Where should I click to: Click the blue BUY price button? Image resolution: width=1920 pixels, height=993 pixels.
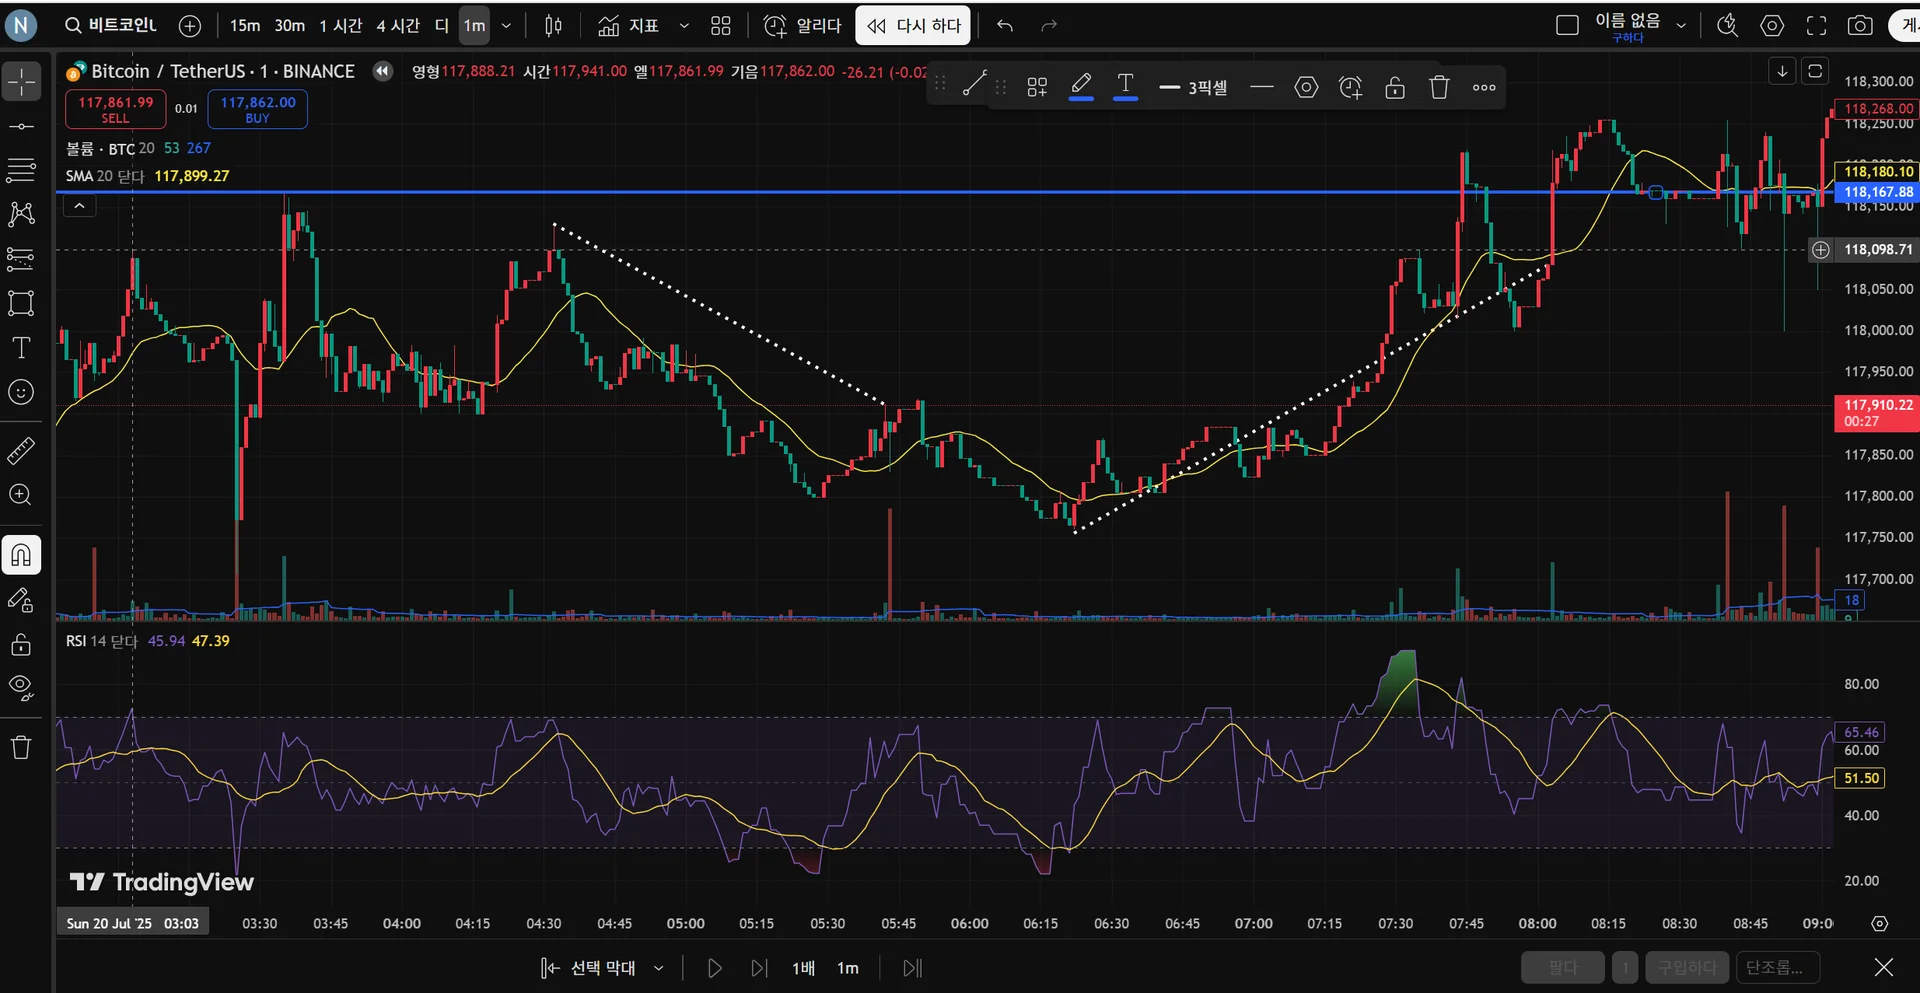(257, 109)
